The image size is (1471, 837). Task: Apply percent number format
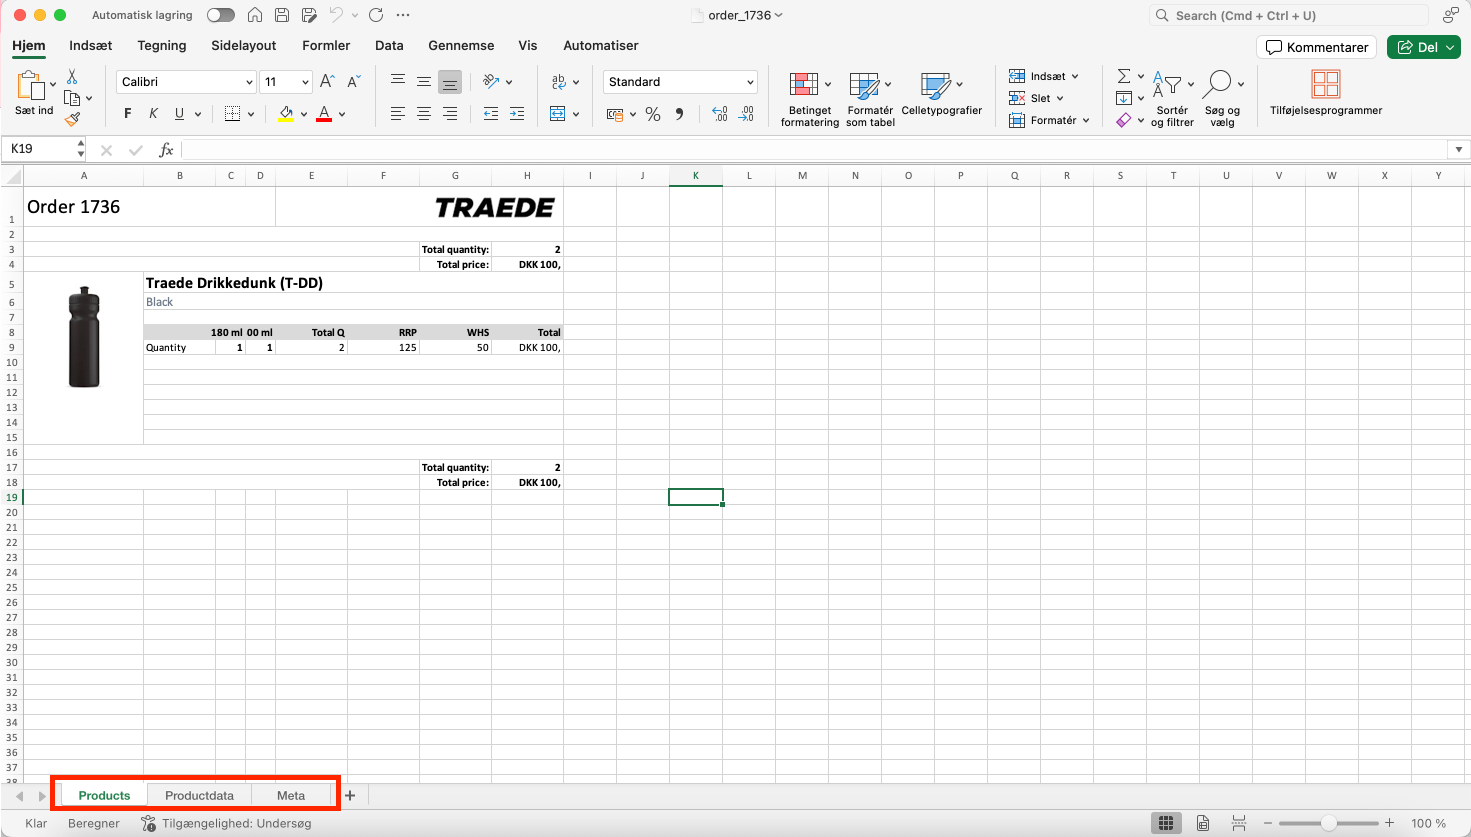(653, 114)
